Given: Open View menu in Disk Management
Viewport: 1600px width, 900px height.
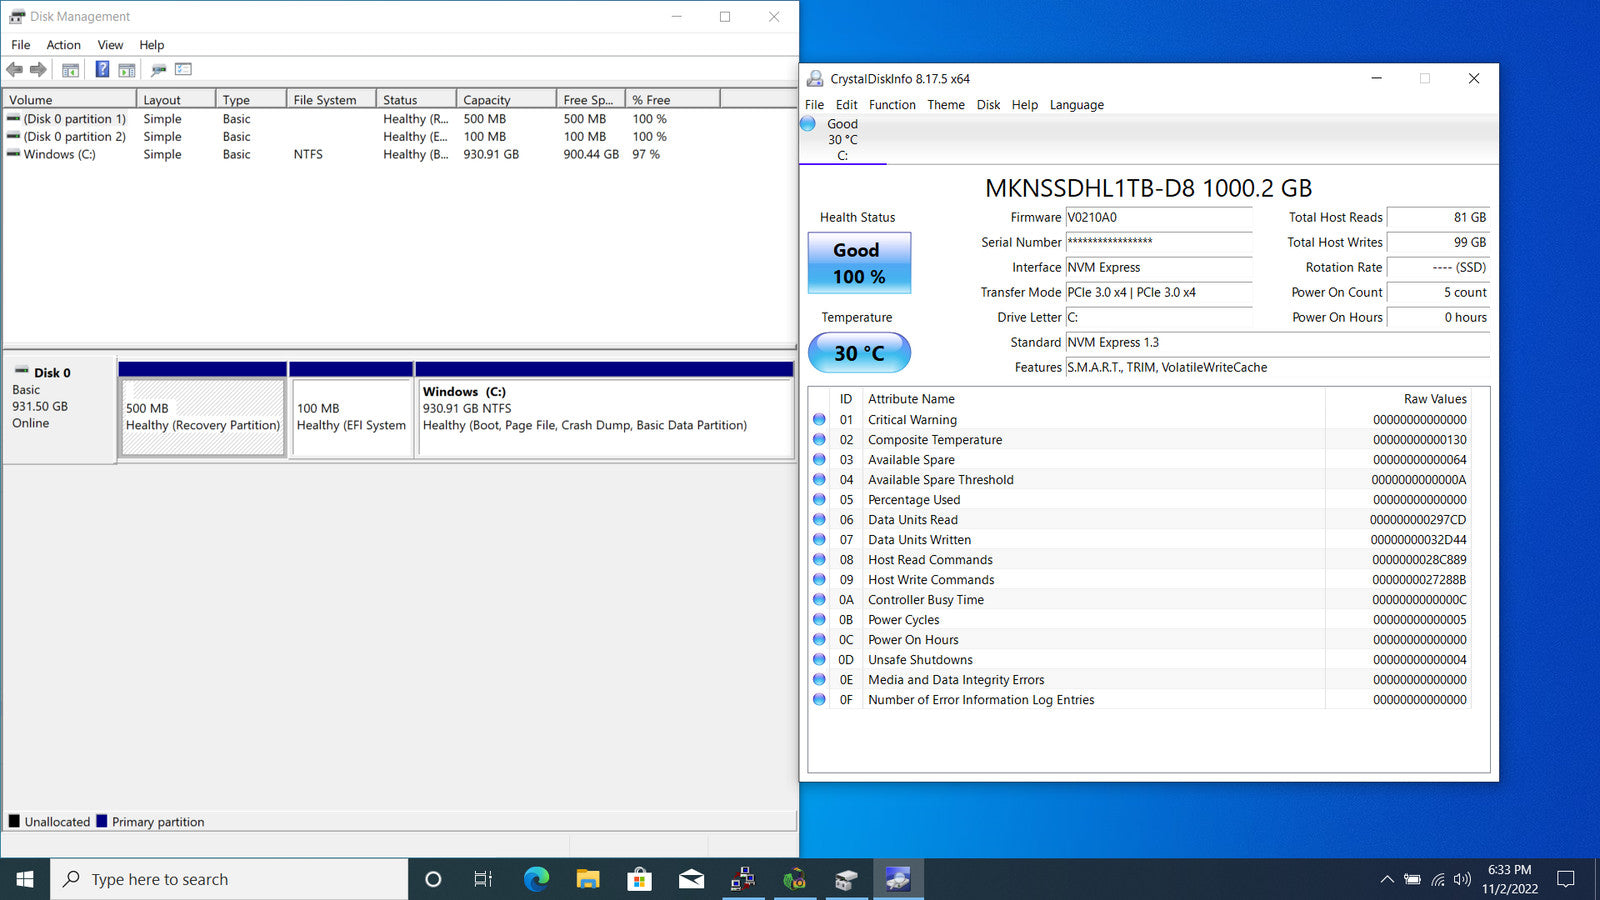Looking at the screenshot, I should pos(110,45).
